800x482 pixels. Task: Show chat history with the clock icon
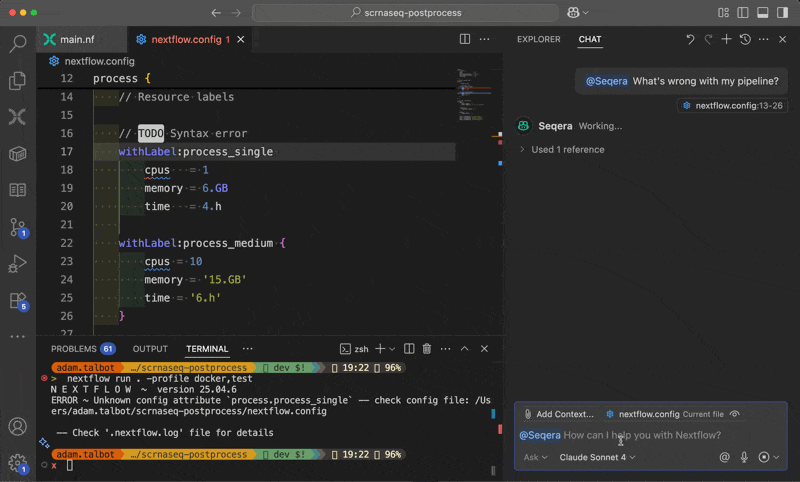click(744, 40)
